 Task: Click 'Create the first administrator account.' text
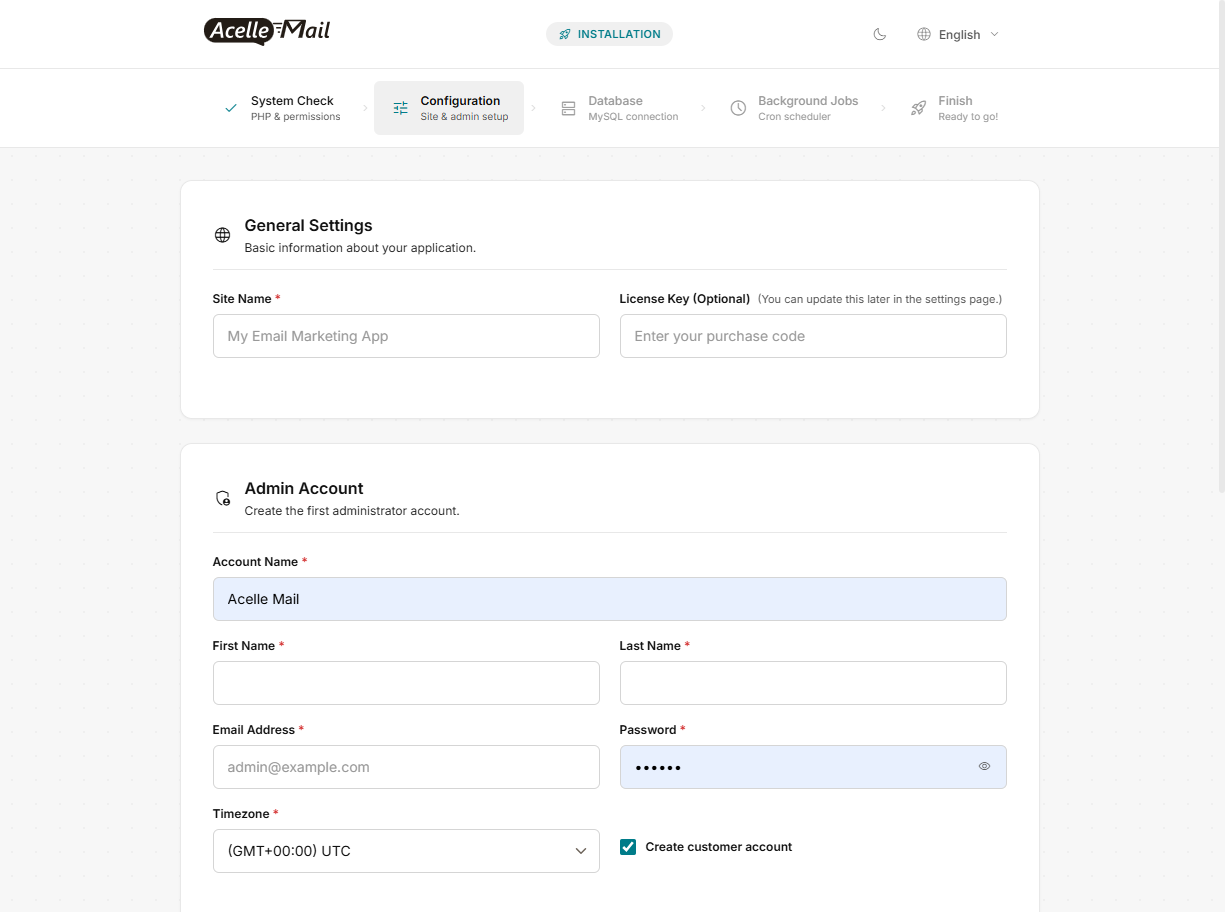click(352, 511)
